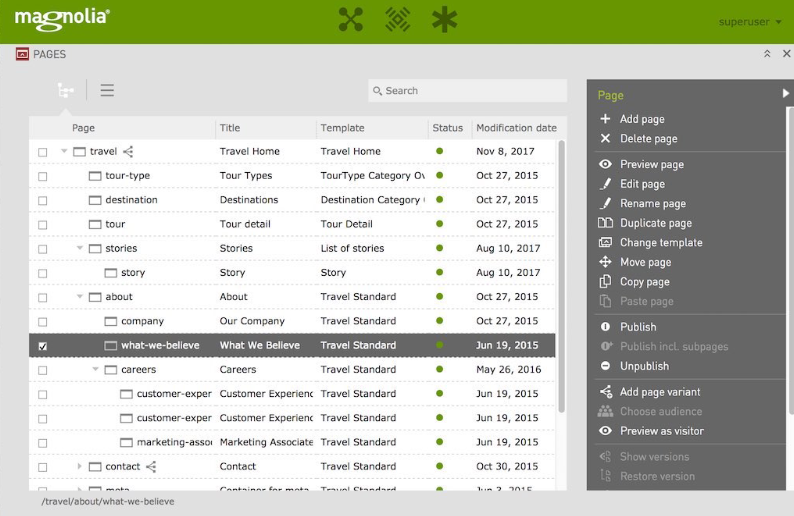Check the tour-type row checkbox
The image size is (794, 516).
point(43,176)
